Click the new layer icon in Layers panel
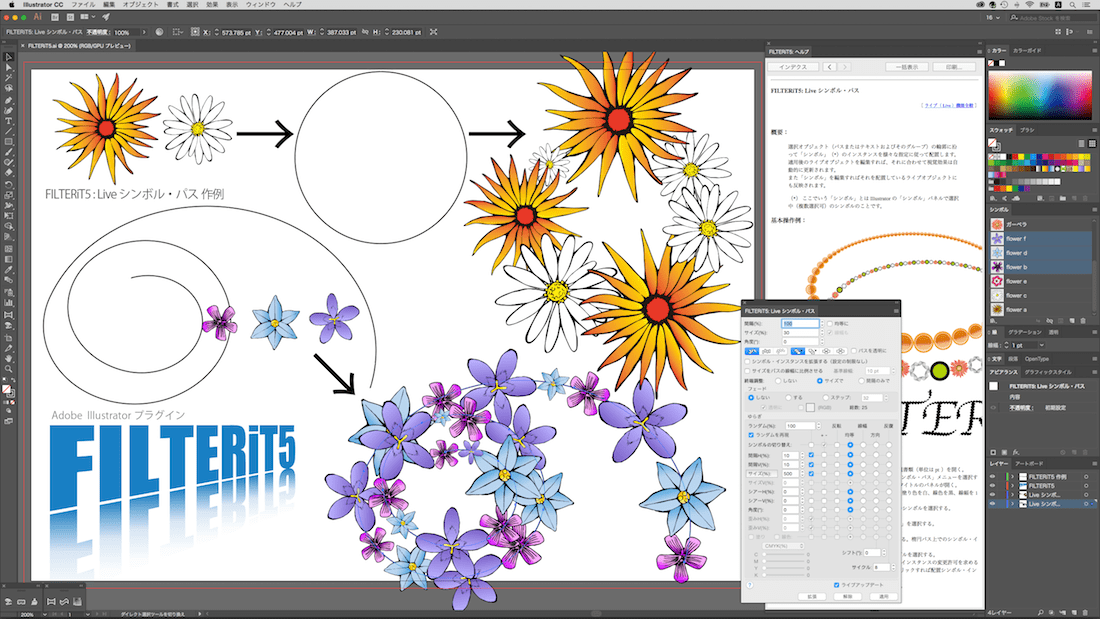 click(1075, 613)
